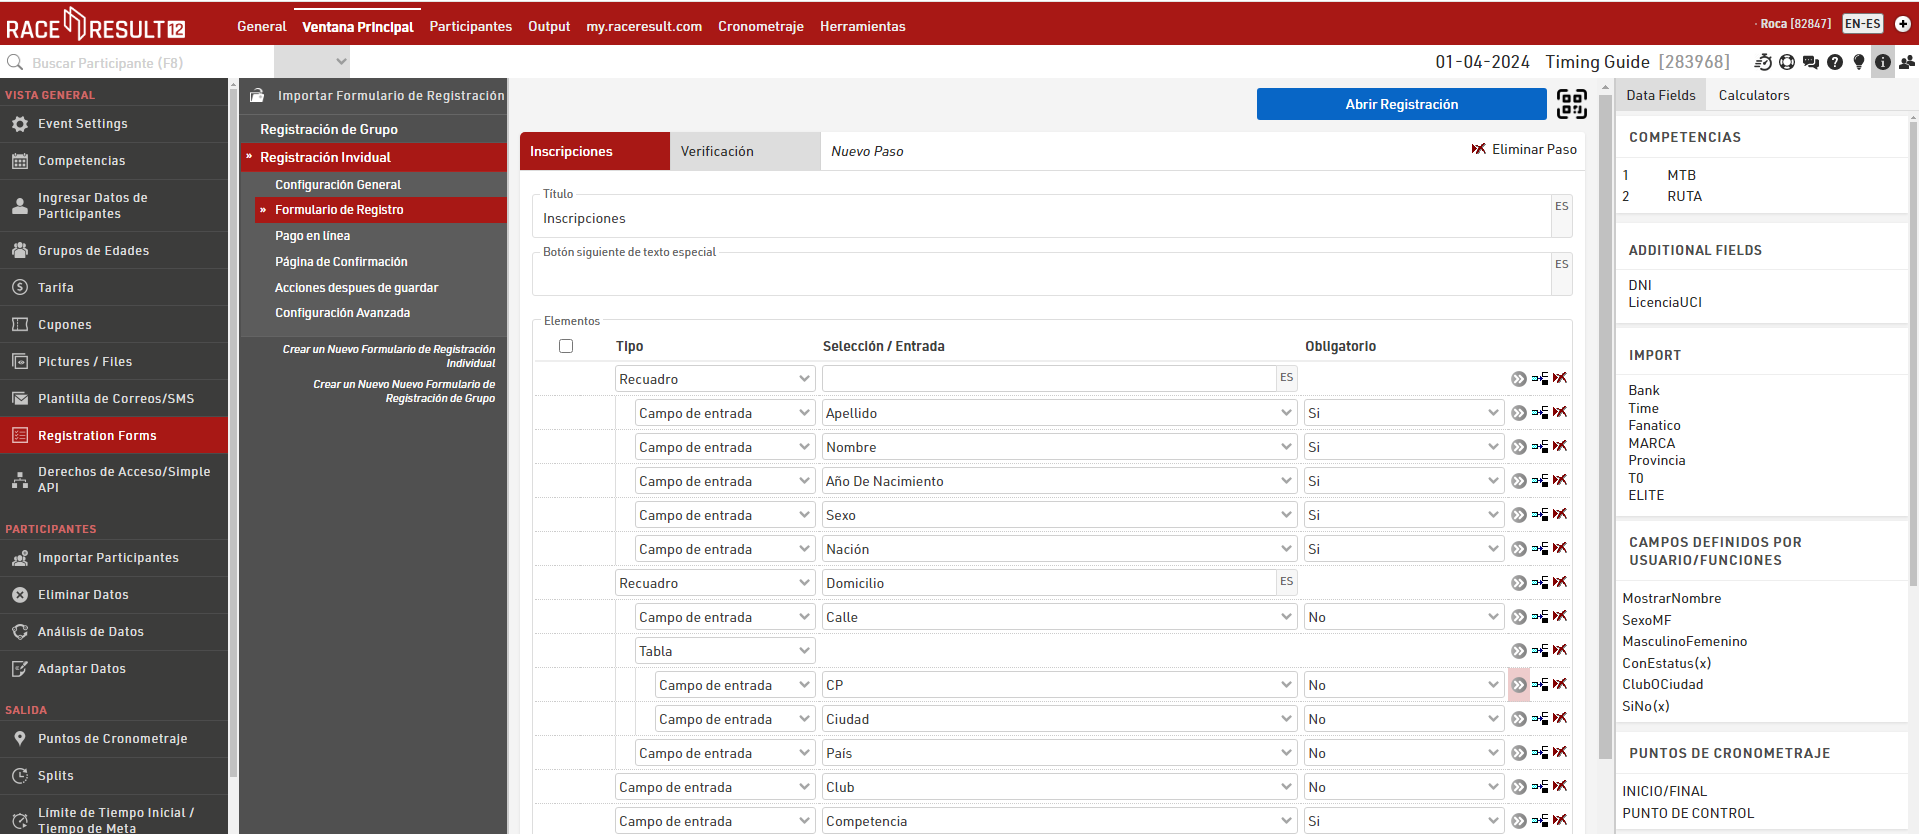Open the Cronometraje menu

tap(760, 26)
